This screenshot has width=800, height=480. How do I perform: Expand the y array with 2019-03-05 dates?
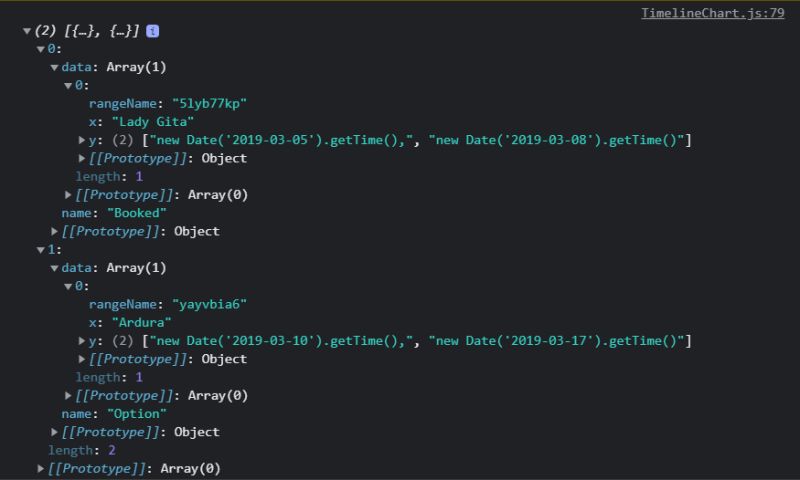(x=82, y=140)
